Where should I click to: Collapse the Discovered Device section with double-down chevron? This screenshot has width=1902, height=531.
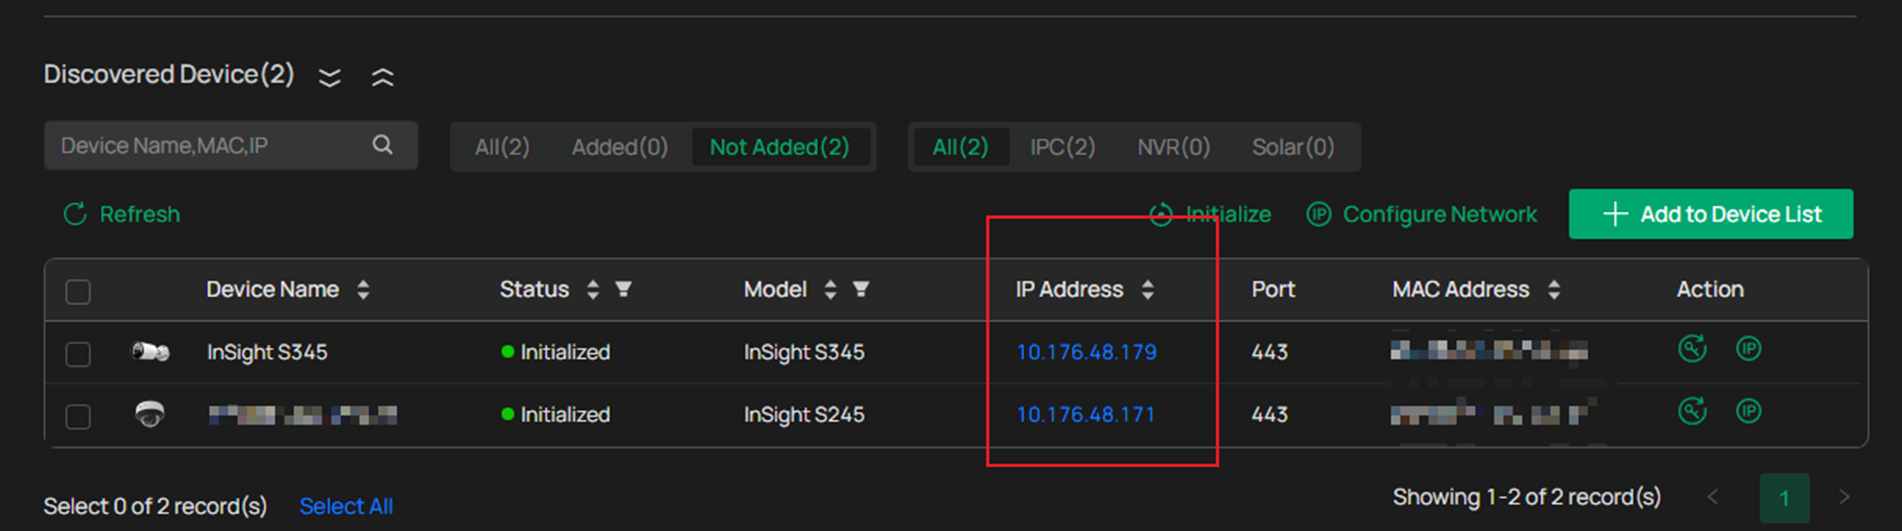click(x=330, y=77)
